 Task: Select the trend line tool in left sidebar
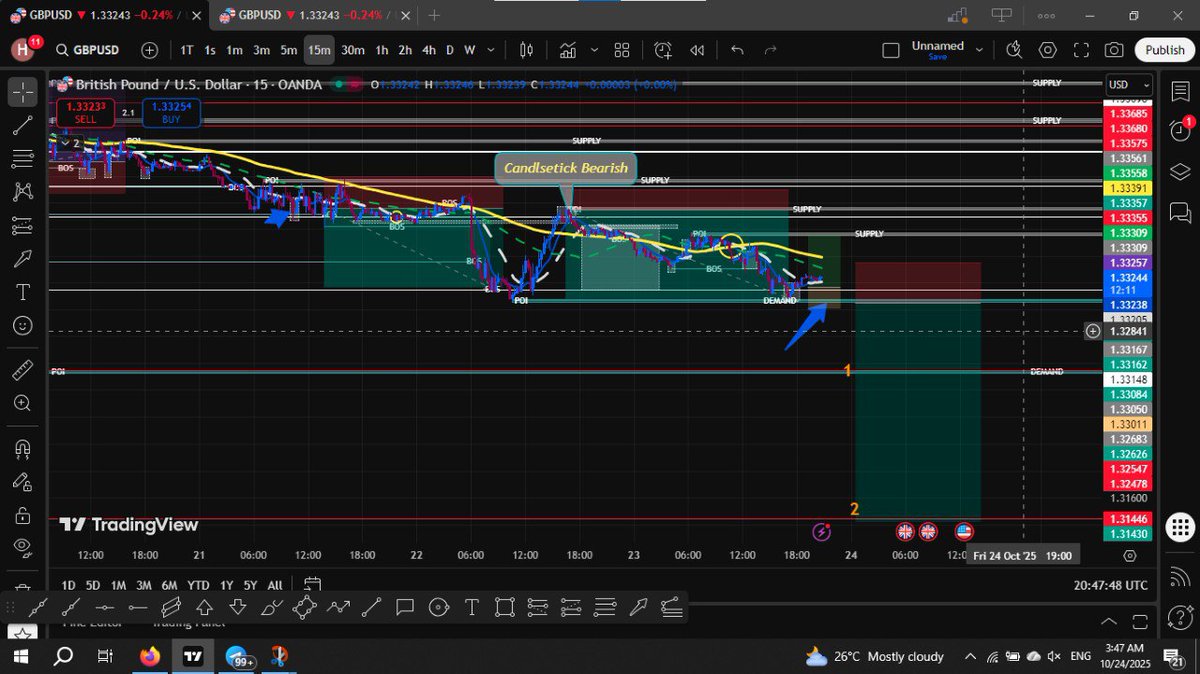tap(23, 126)
